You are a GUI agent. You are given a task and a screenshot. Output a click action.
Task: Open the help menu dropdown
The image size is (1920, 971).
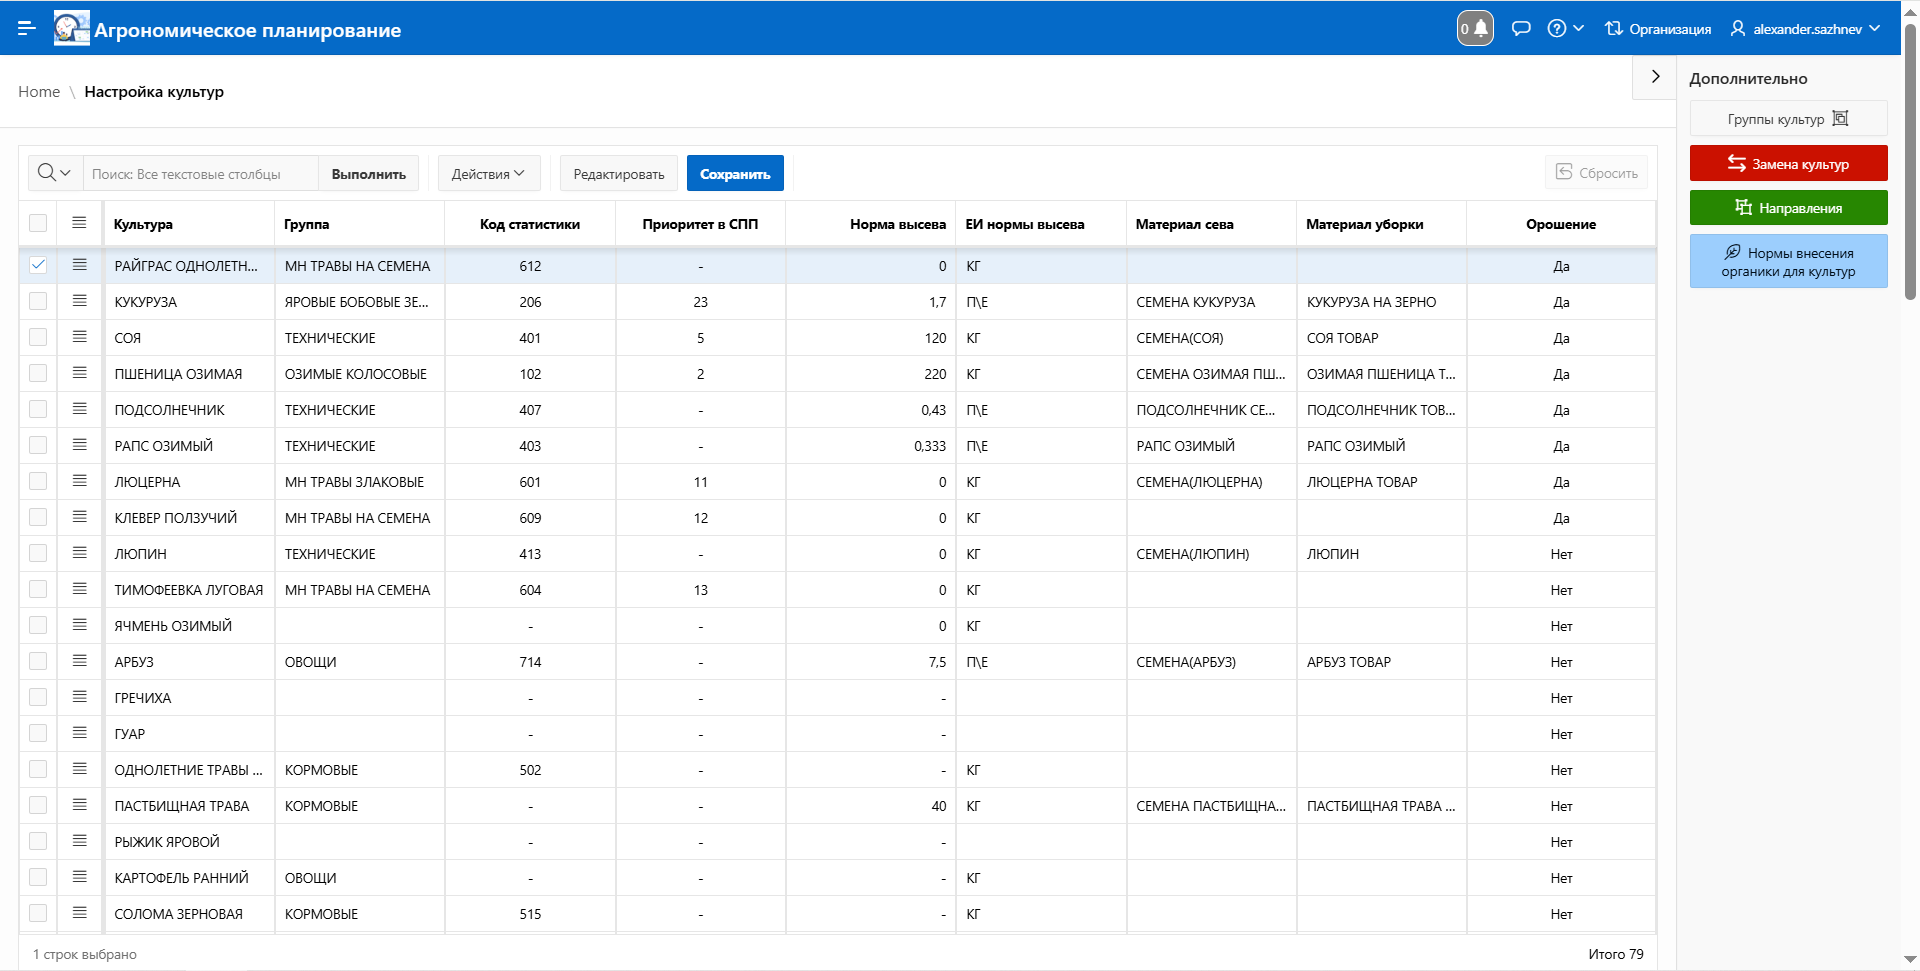(1565, 29)
